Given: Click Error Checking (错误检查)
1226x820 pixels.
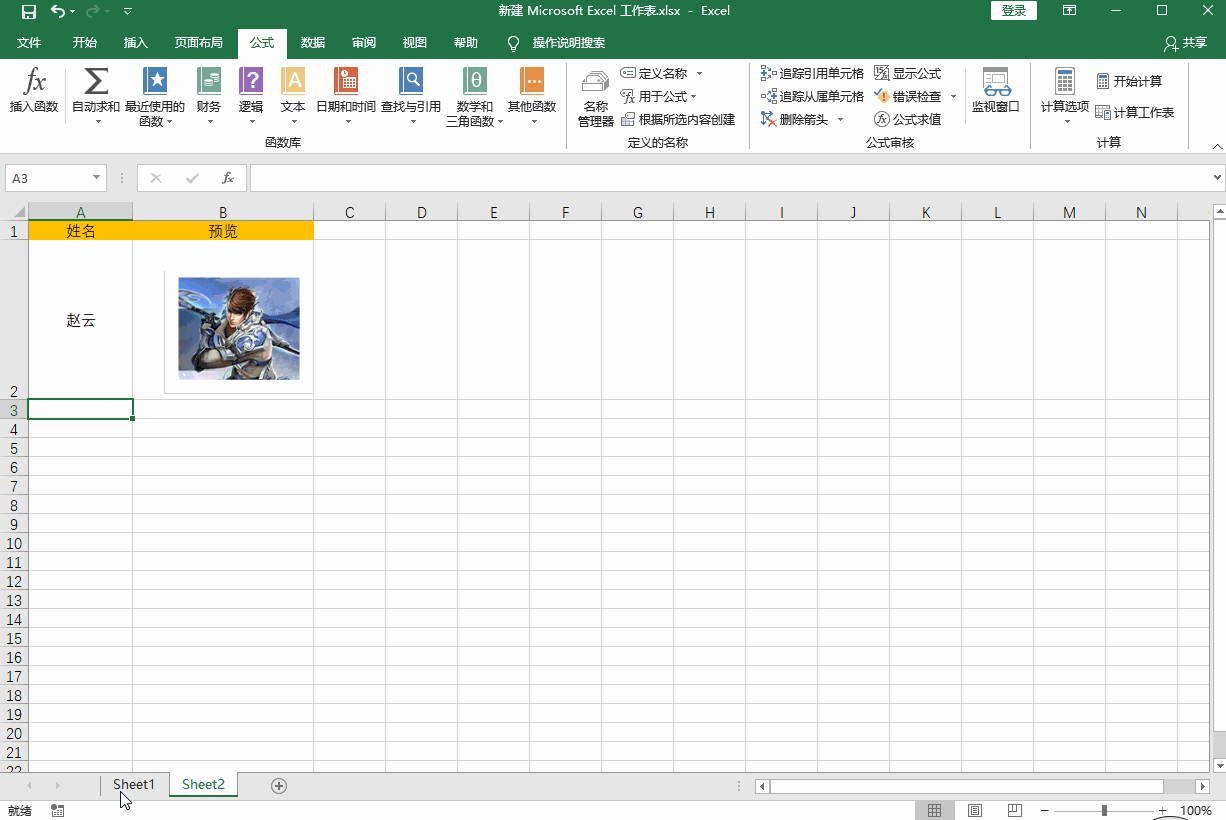Looking at the screenshot, I should pyautogui.click(x=908, y=96).
